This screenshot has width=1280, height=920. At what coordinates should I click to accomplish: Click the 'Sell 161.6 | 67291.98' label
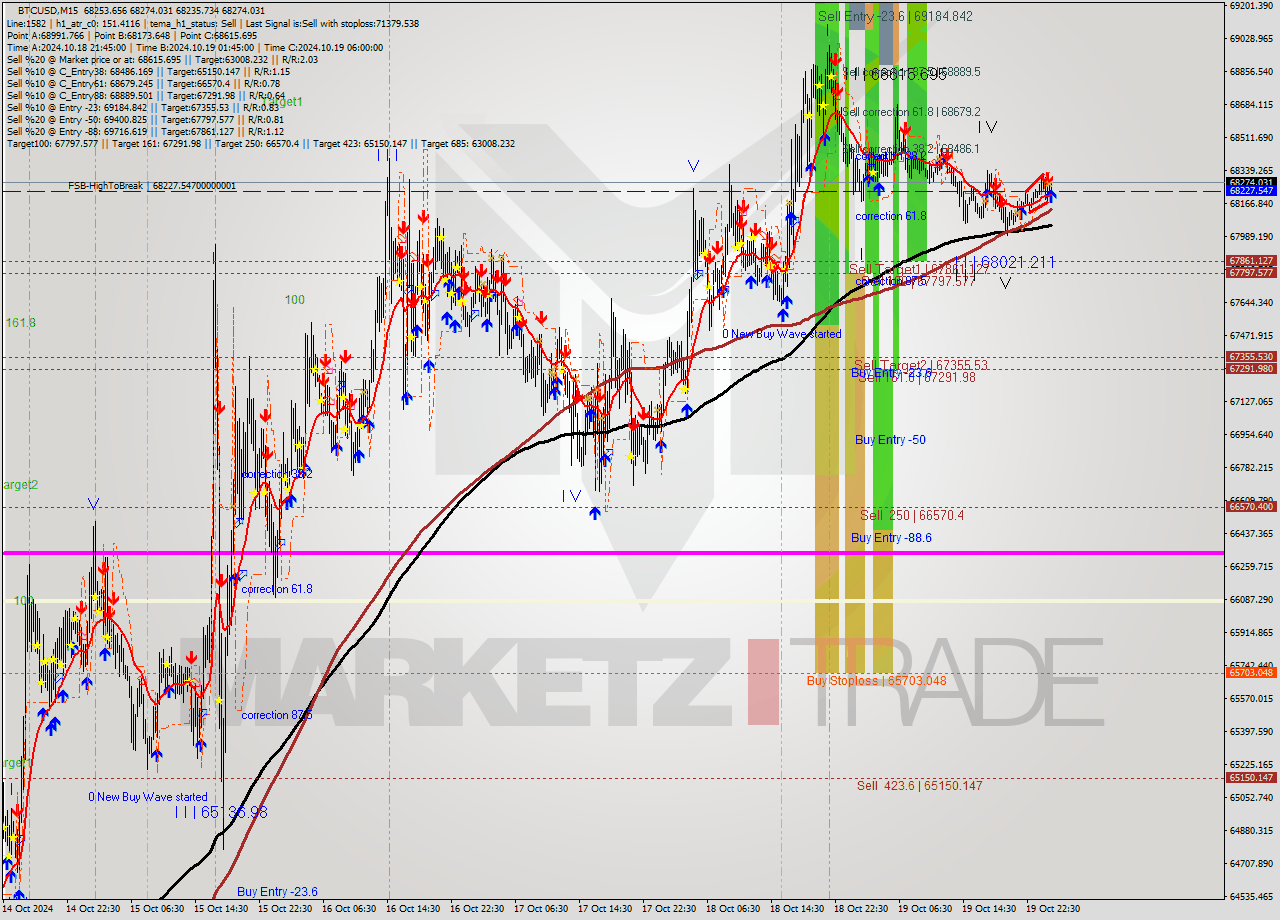pyautogui.click(x=916, y=377)
